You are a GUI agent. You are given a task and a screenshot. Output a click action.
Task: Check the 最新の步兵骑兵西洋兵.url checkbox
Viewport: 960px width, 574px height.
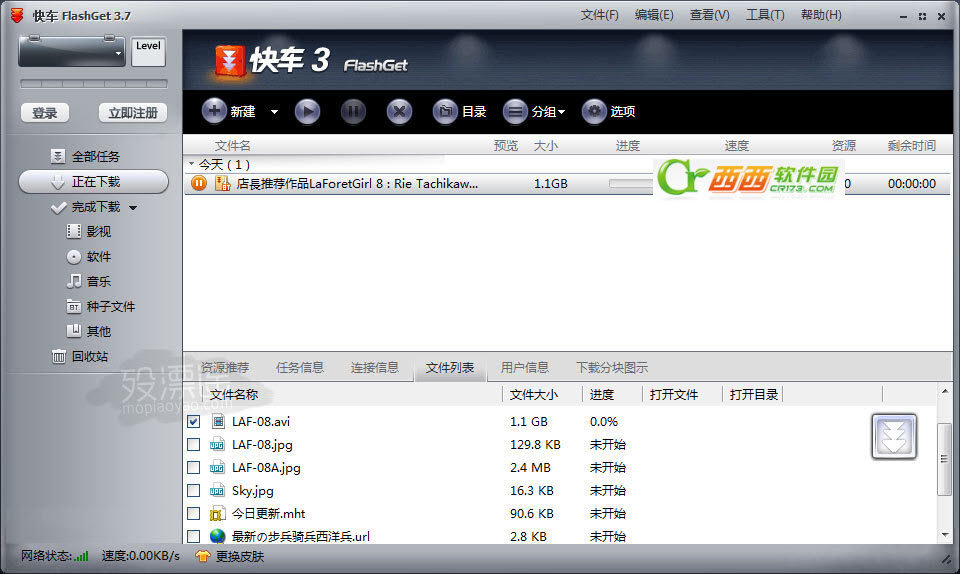point(193,536)
